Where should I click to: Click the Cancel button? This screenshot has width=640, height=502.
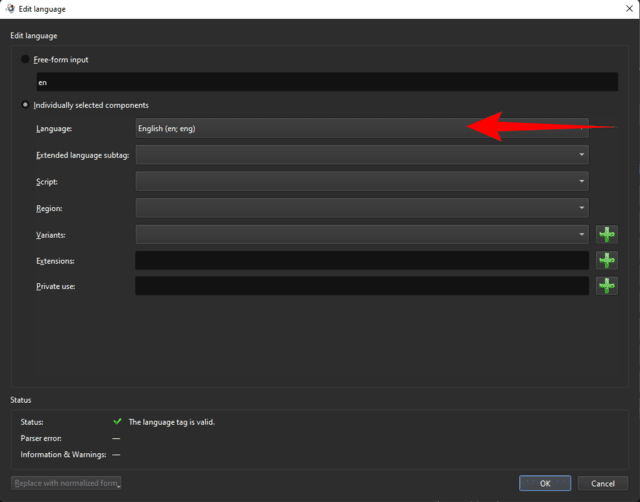[602, 483]
